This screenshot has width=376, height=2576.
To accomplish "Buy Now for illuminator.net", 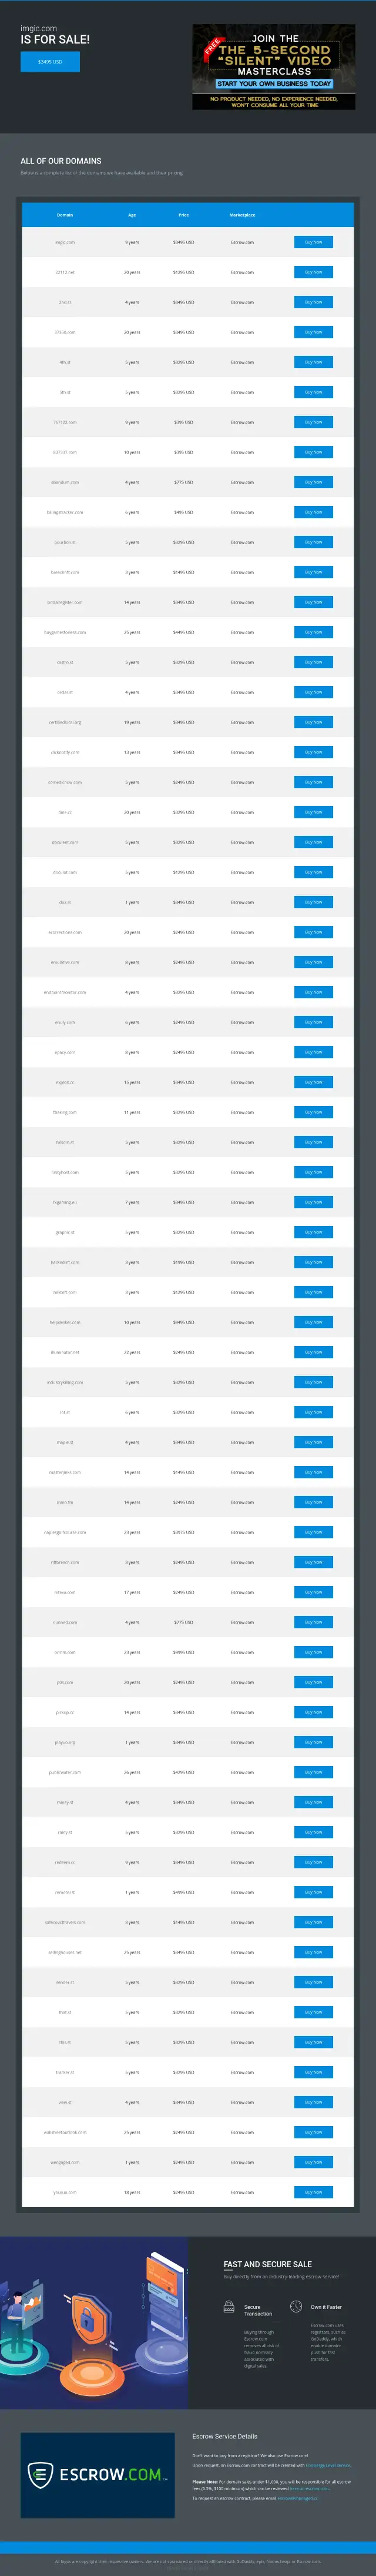I will point(314,1352).
